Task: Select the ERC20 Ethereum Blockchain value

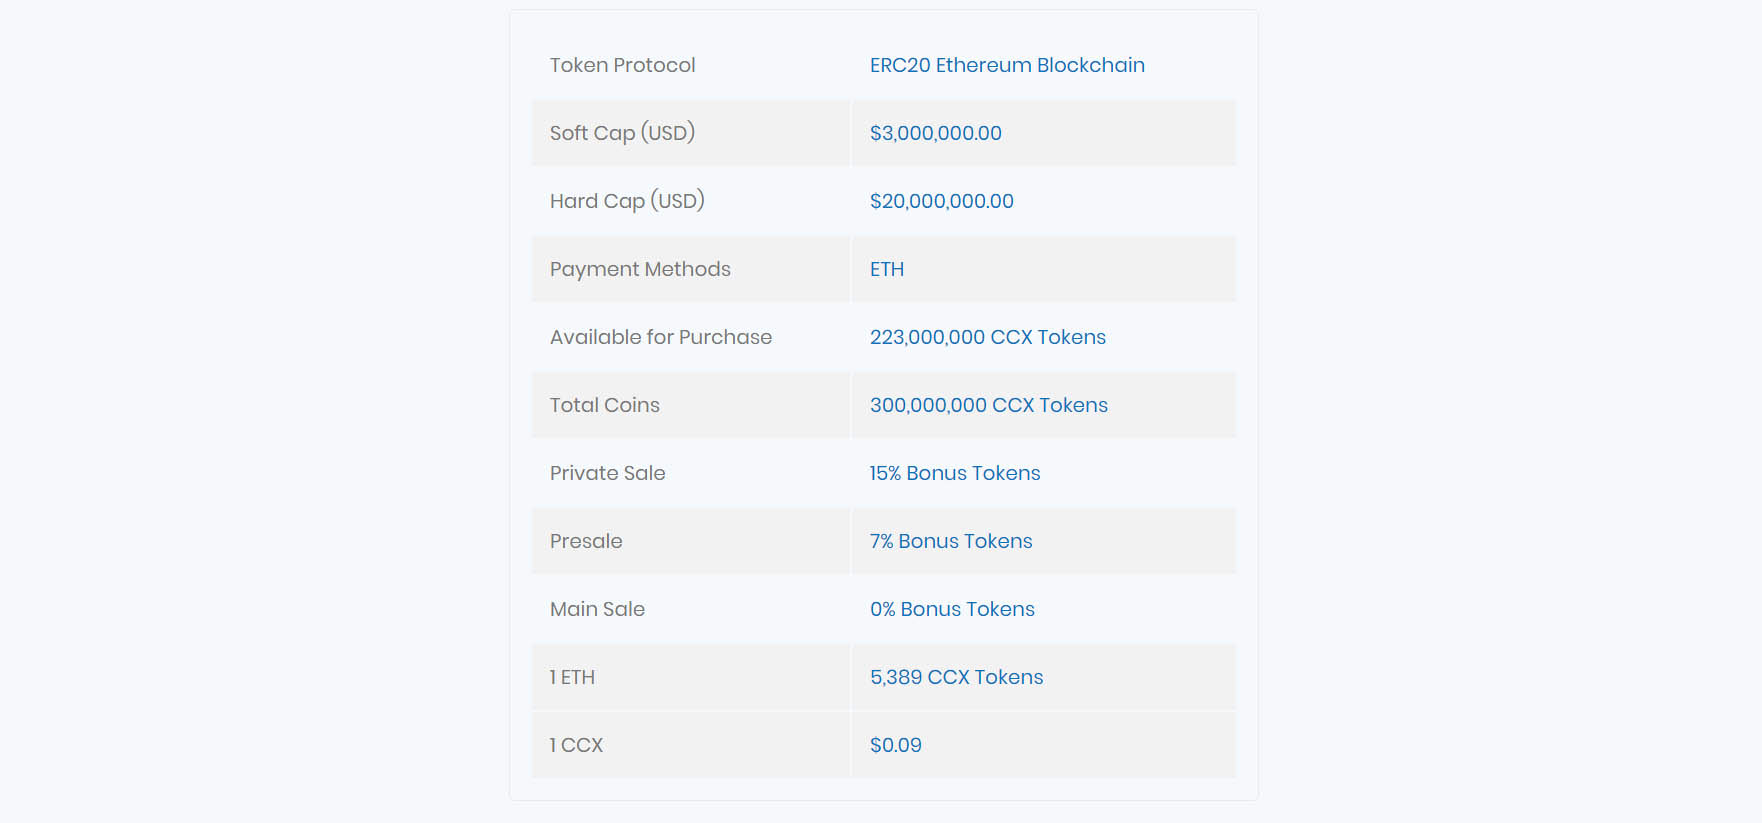Action: 1007,65
